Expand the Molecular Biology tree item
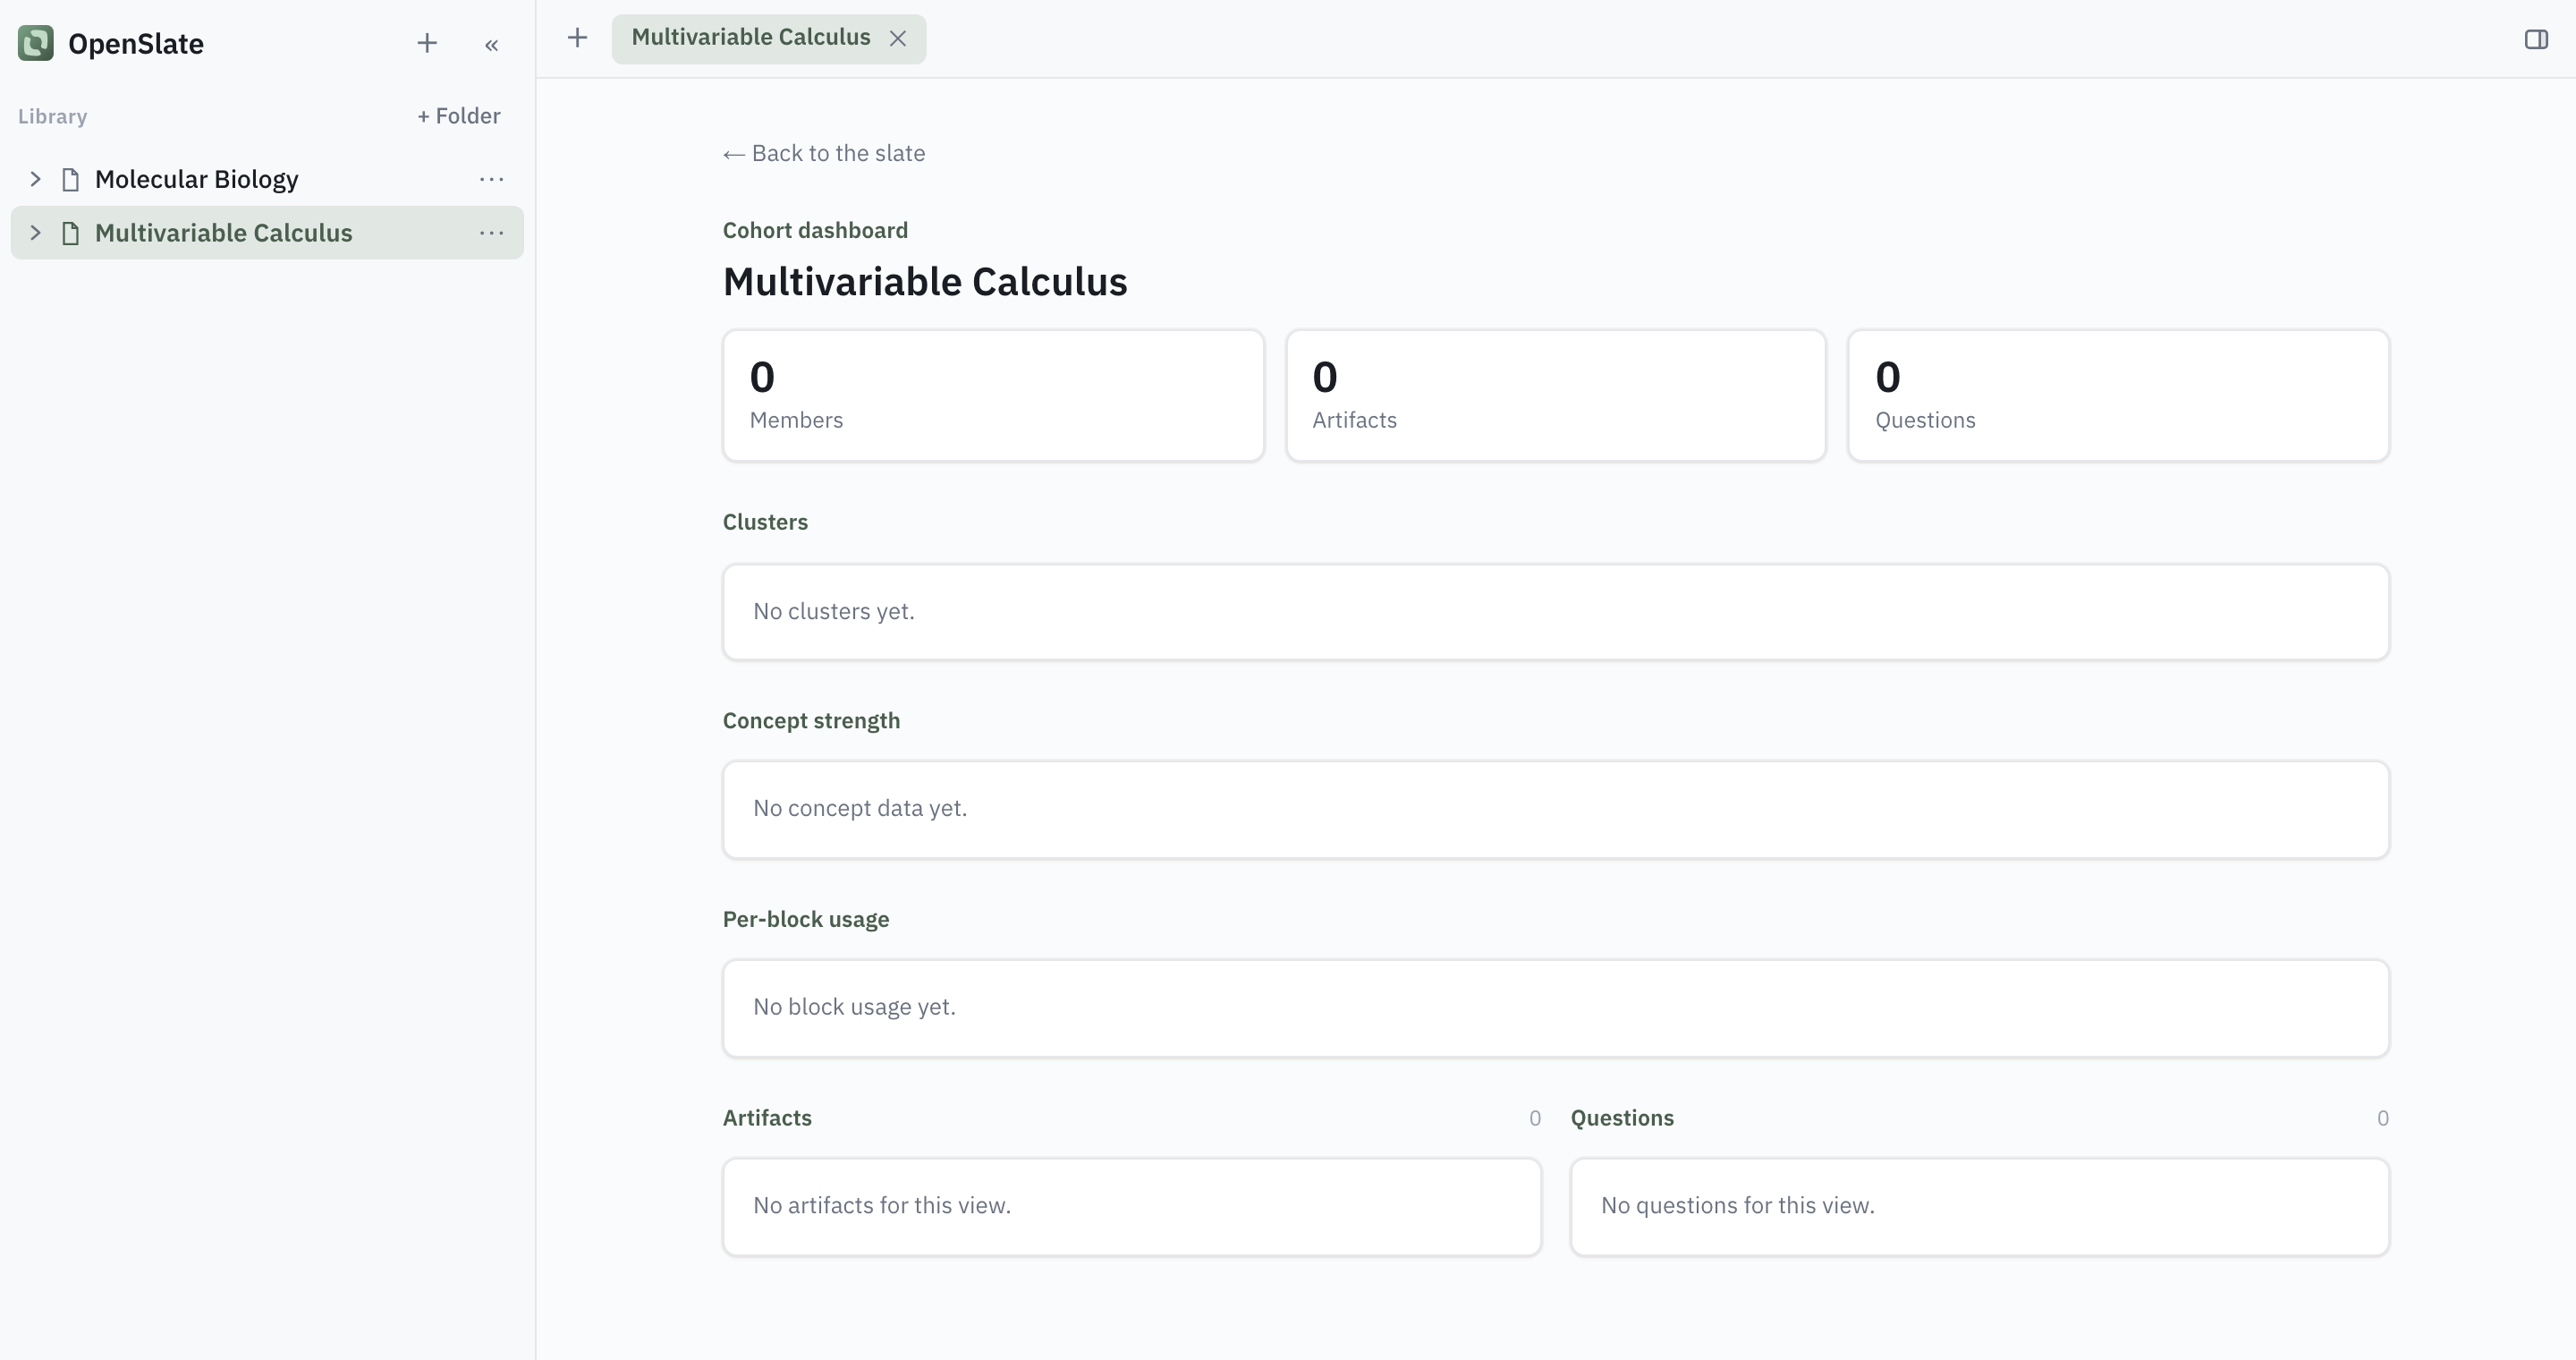Image resolution: width=2576 pixels, height=1360 pixels. point(35,179)
